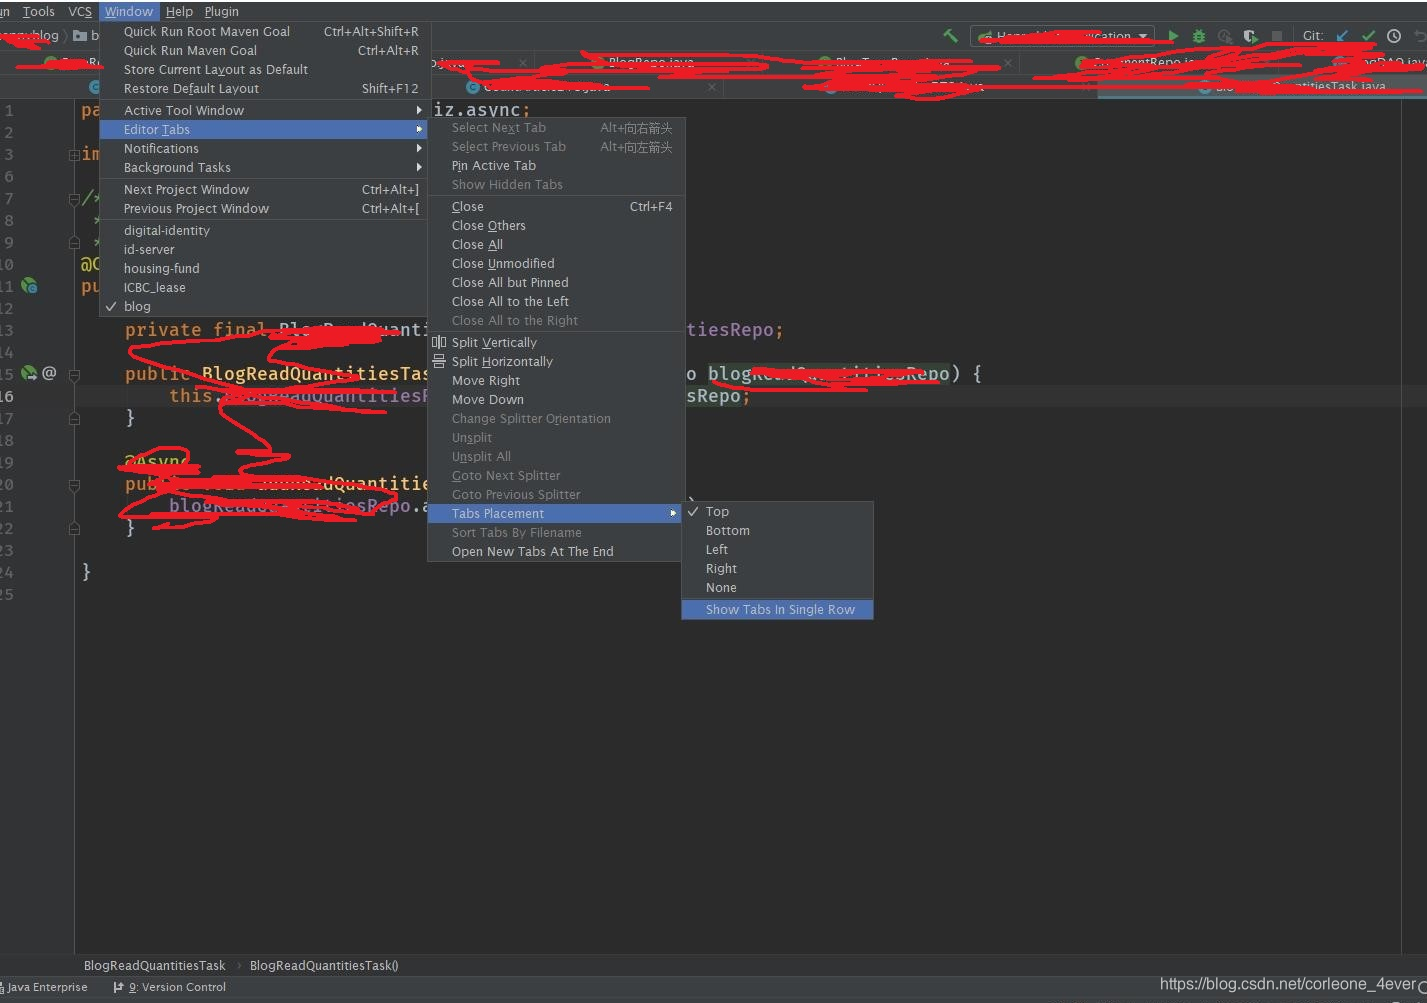Screen dimensions: 1427x1003
Task: Choose Move Right in Editor Tabs
Action: coord(556,380)
